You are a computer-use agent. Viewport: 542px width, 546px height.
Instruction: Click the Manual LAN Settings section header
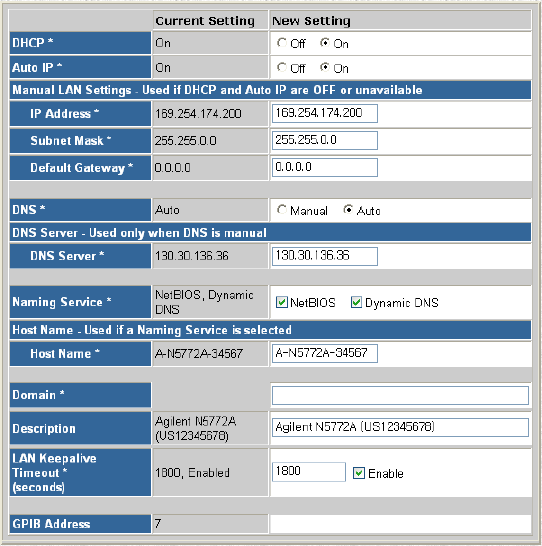point(270,90)
